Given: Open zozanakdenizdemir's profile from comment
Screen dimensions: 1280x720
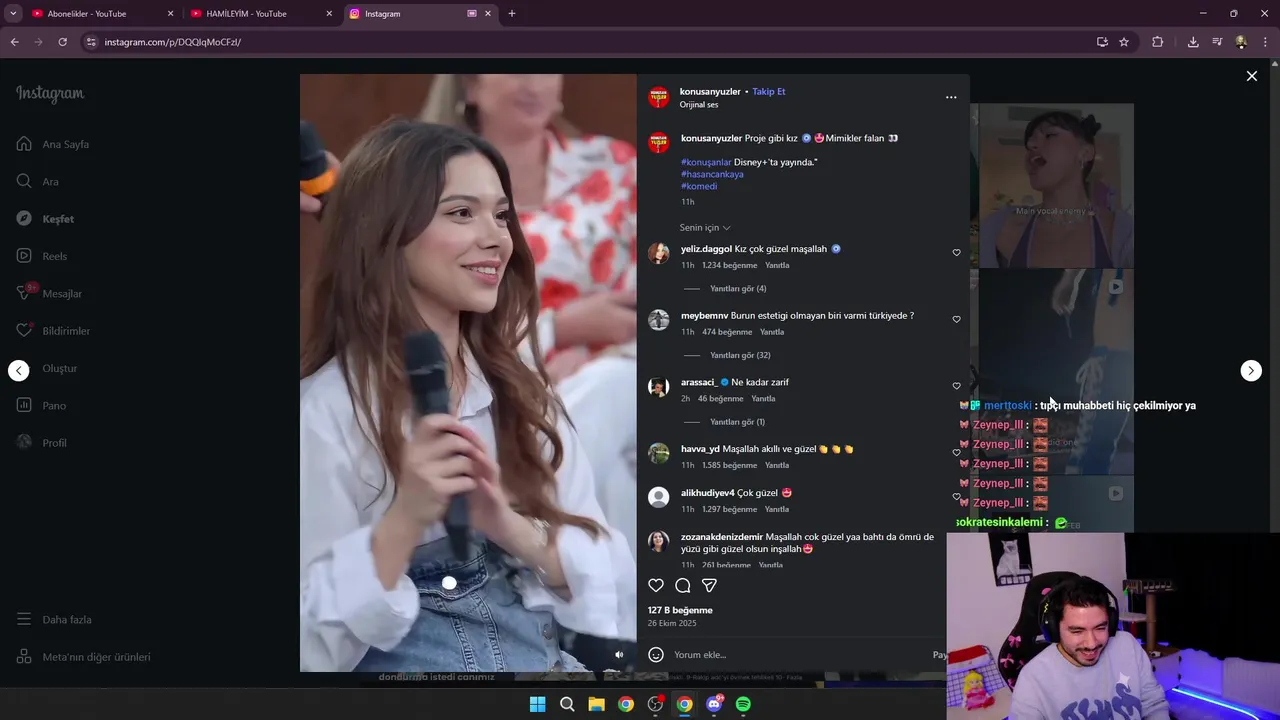Looking at the screenshot, I should (722, 537).
